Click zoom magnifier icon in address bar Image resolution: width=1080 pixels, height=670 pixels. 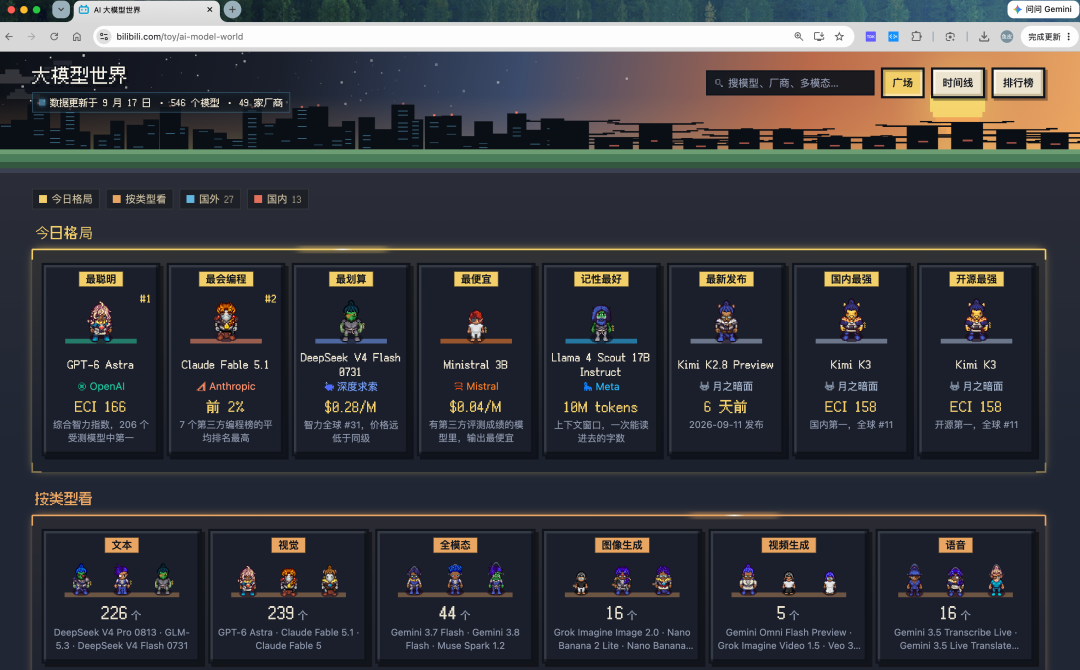[x=798, y=36]
